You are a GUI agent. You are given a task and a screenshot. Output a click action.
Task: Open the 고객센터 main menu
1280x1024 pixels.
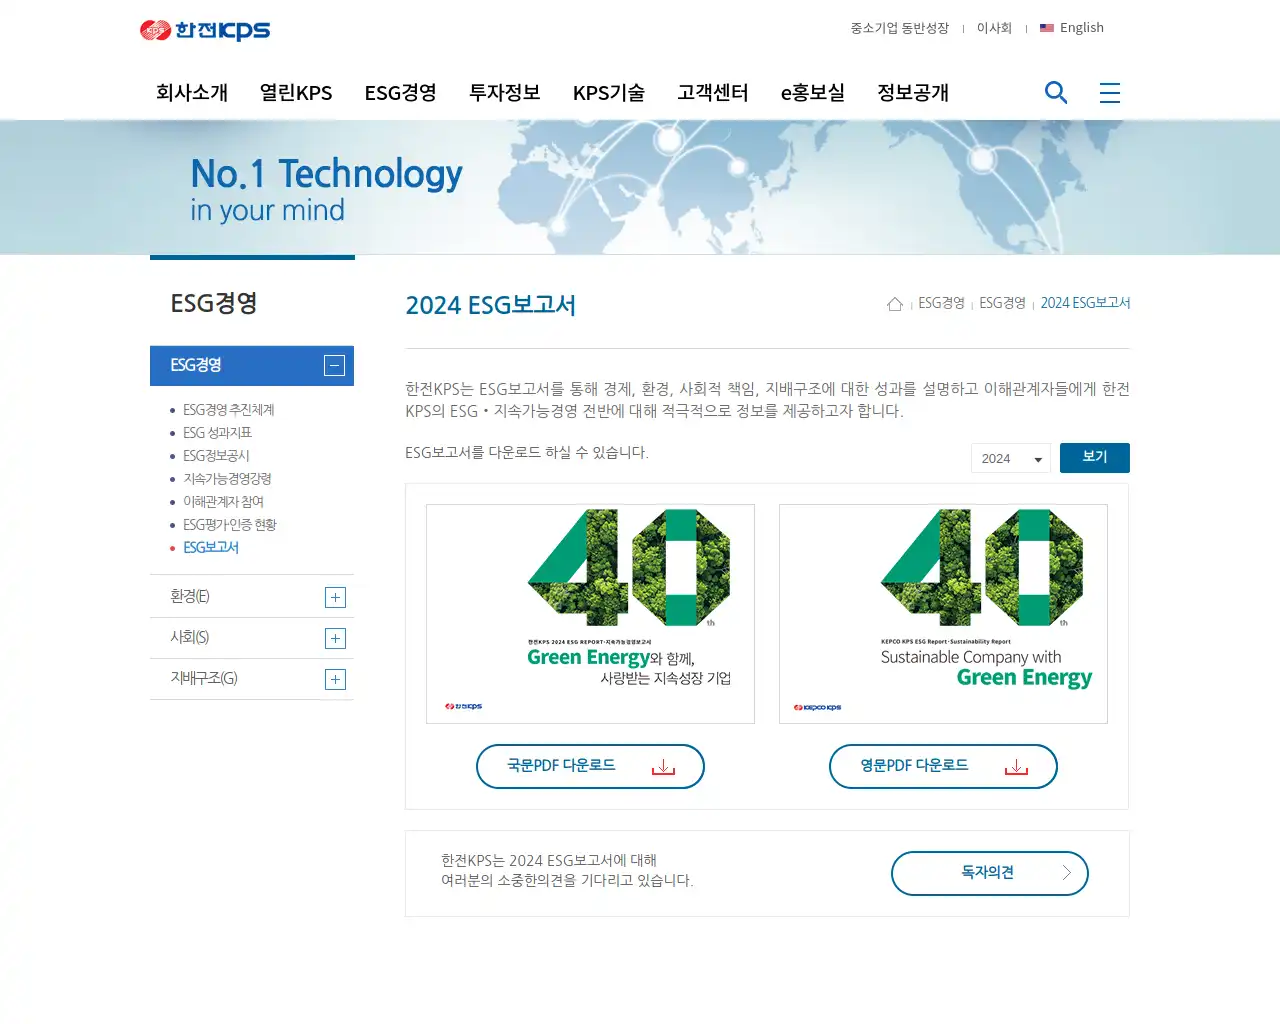point(712,93)
